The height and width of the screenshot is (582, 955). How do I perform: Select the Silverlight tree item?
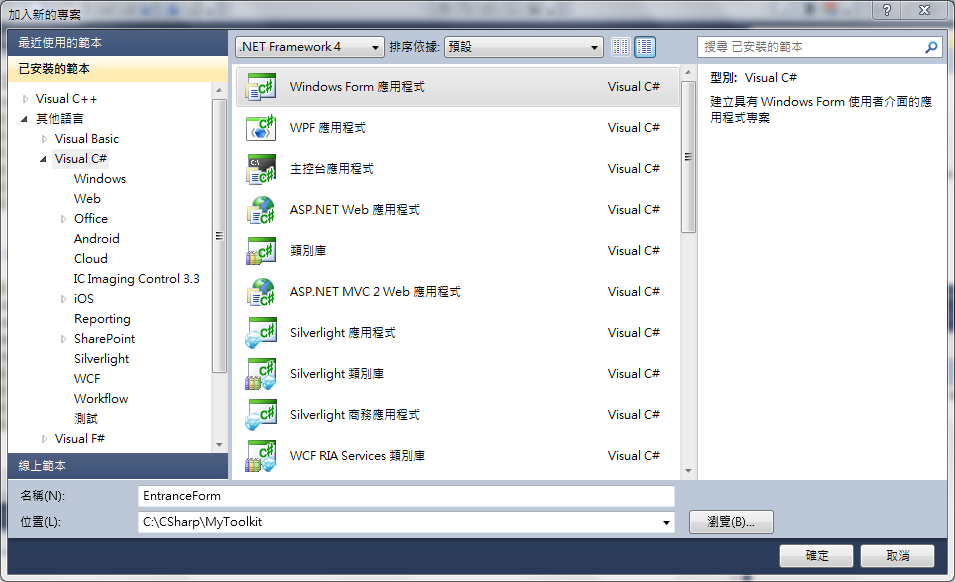coord(102,359)
